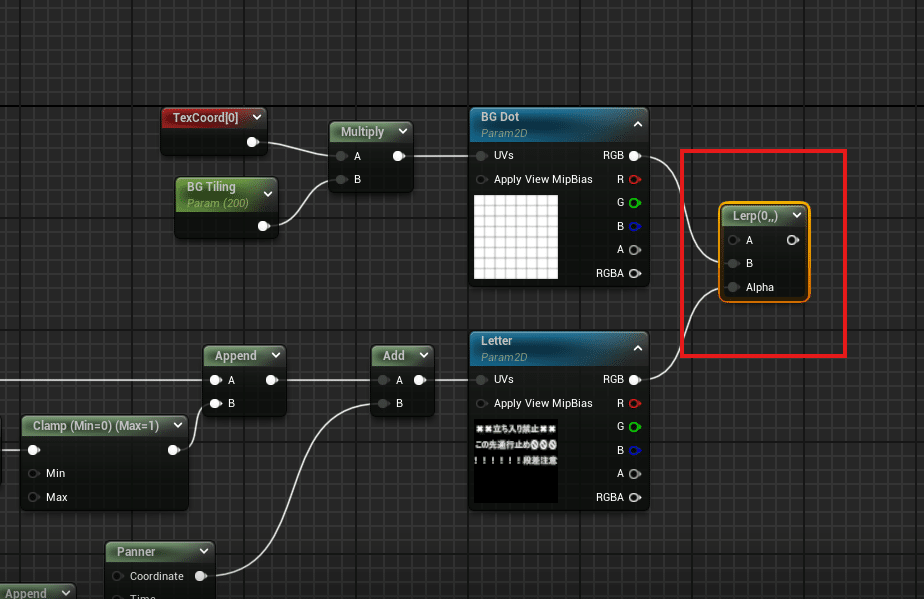
Task: Select the Letter node title
Action: pos(496,341)
